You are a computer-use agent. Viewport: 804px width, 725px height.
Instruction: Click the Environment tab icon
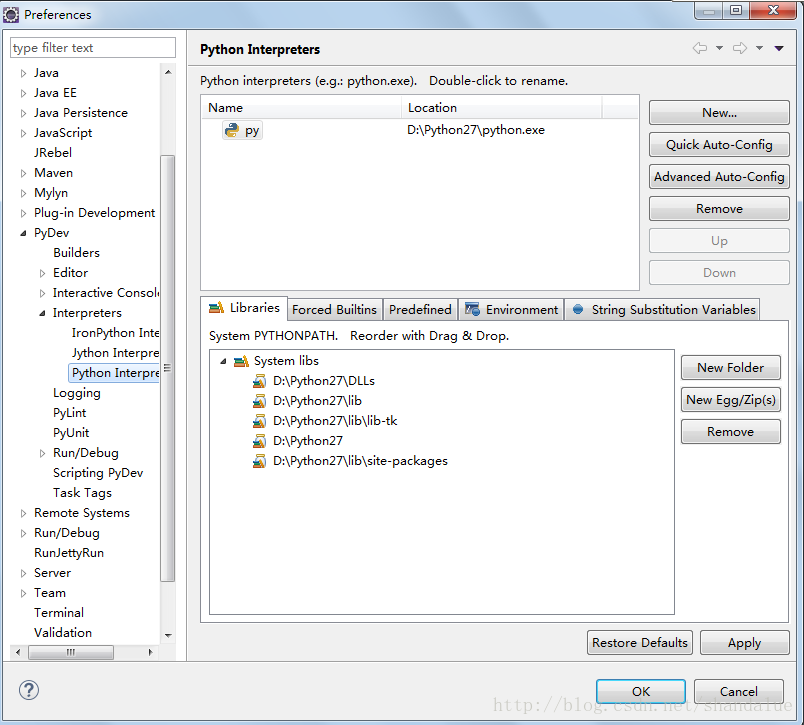pos(472,309)
